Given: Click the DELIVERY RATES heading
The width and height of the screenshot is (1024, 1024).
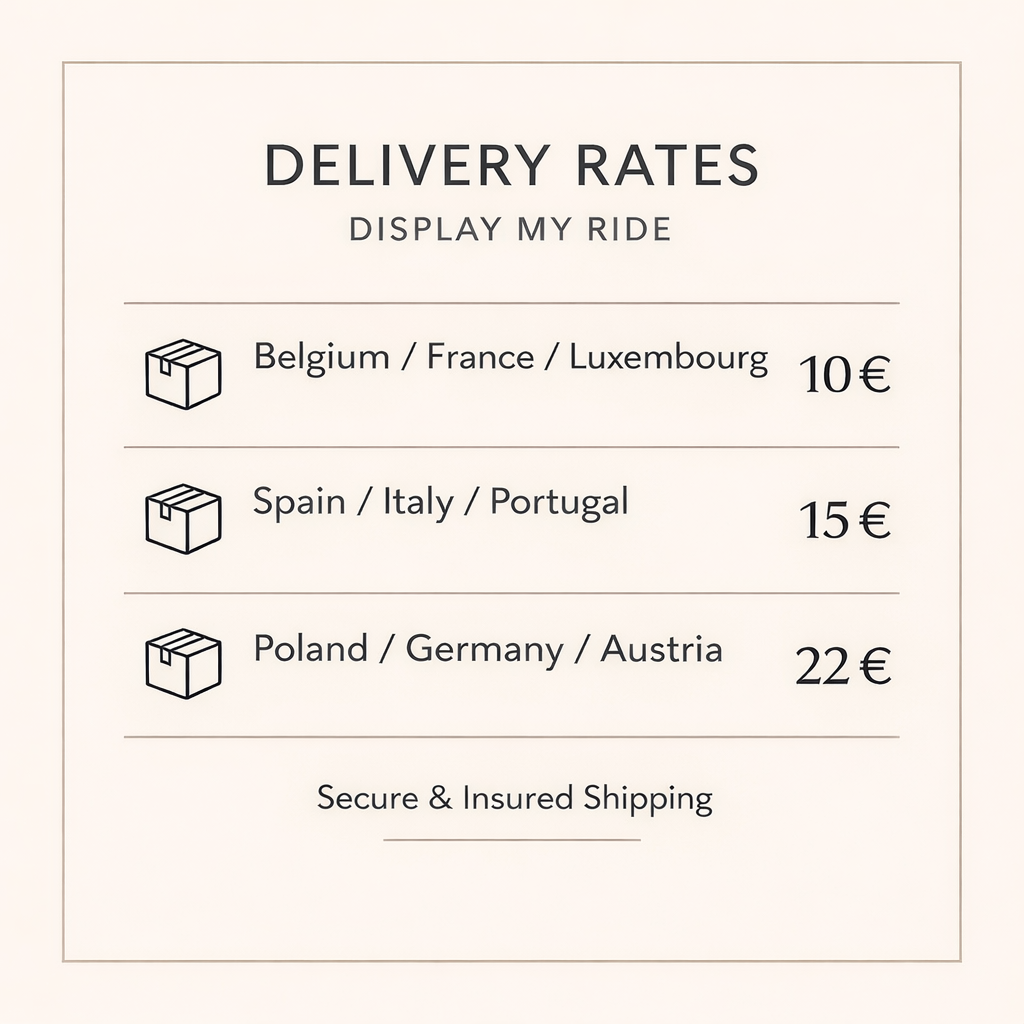Looking at the screenshot, I should pyautogui.click(x=511, y=166).
